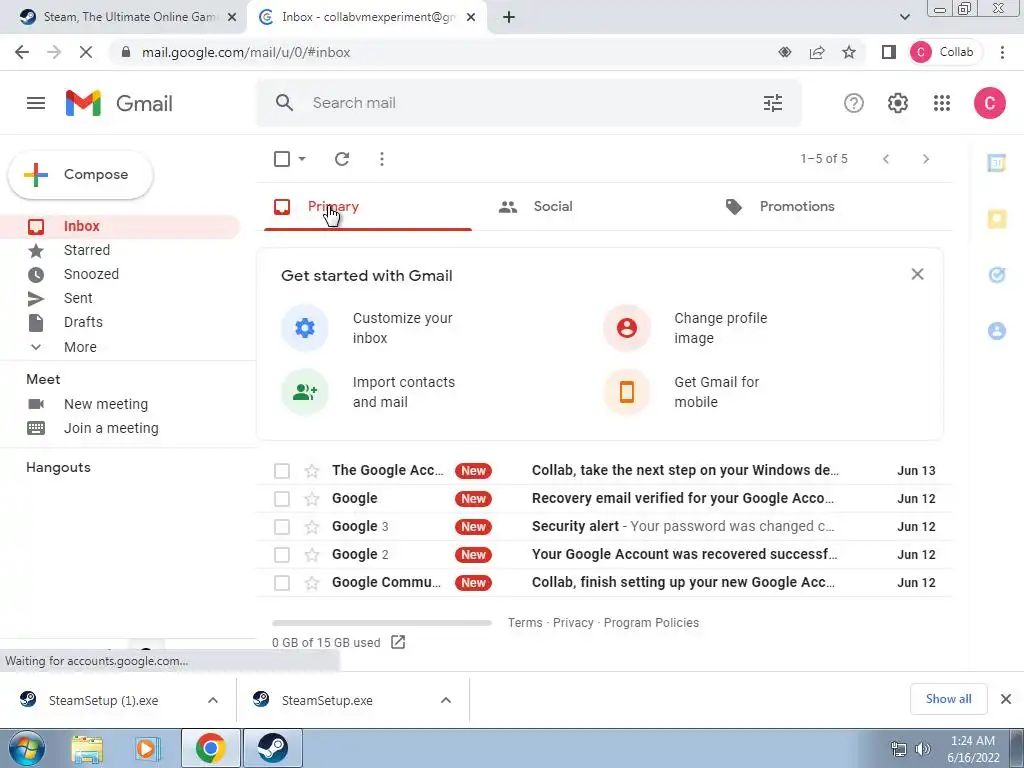
Task: Close the downloads bar
Action: click(x=1006, y=699)
